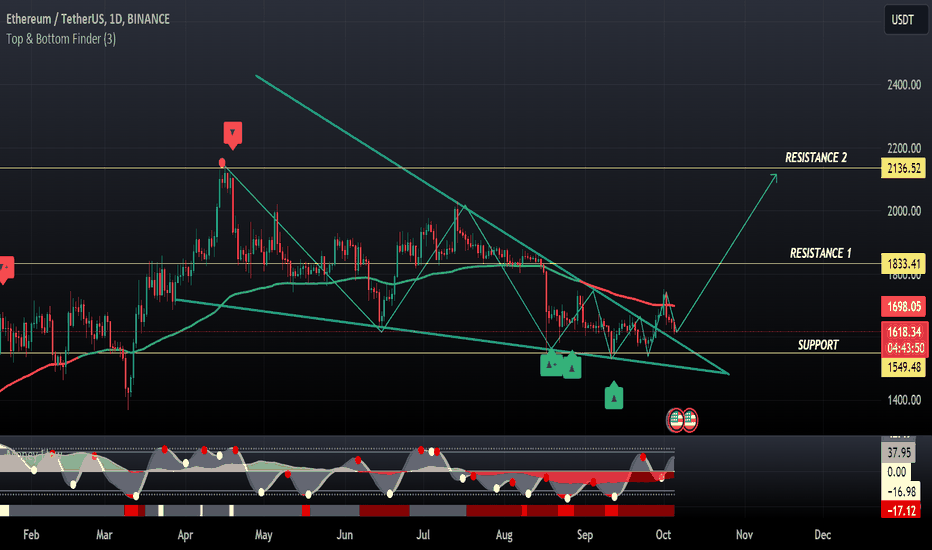Screen dimensions: 932x550
Task: Select the RESISTANCE 2 label
Action: (816, 158)
